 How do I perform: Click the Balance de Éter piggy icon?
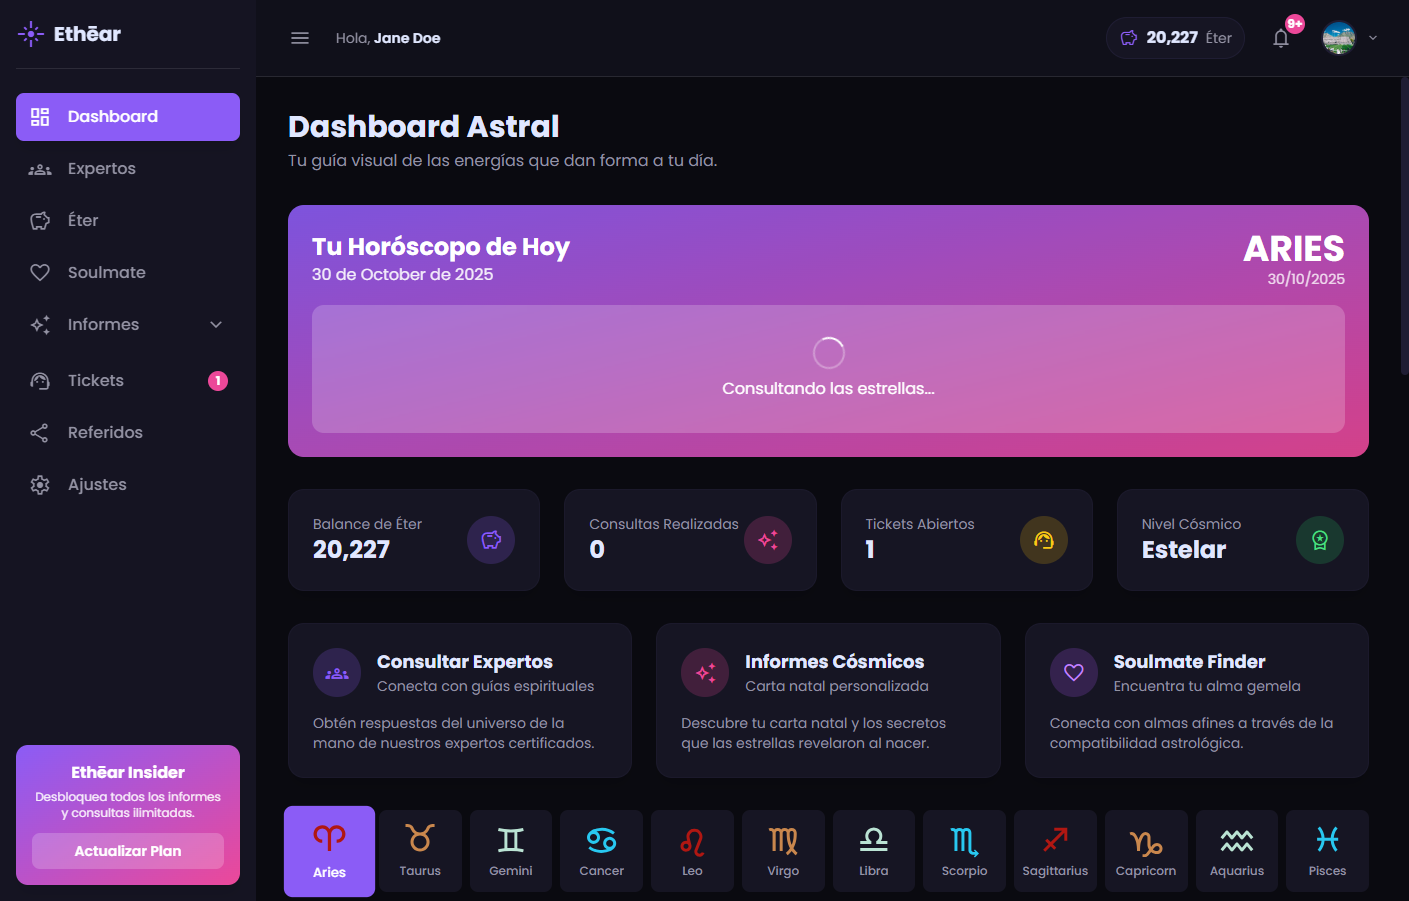491,540
